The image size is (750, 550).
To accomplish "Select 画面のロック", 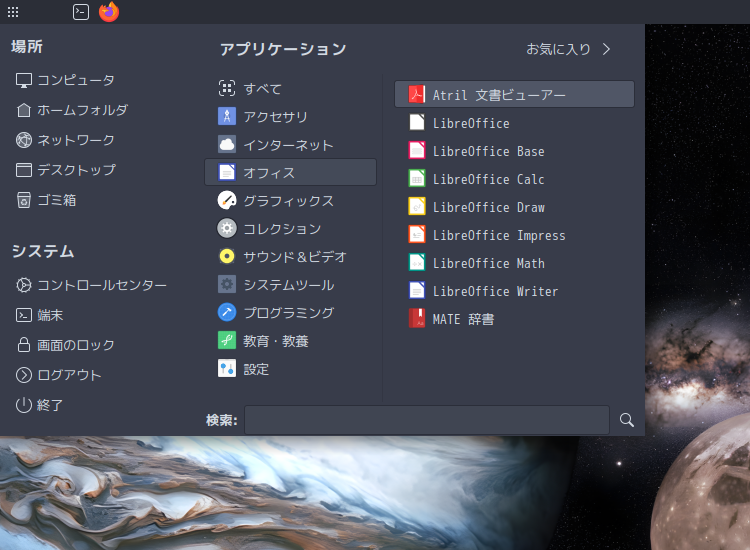I will (x=65, y=345).
